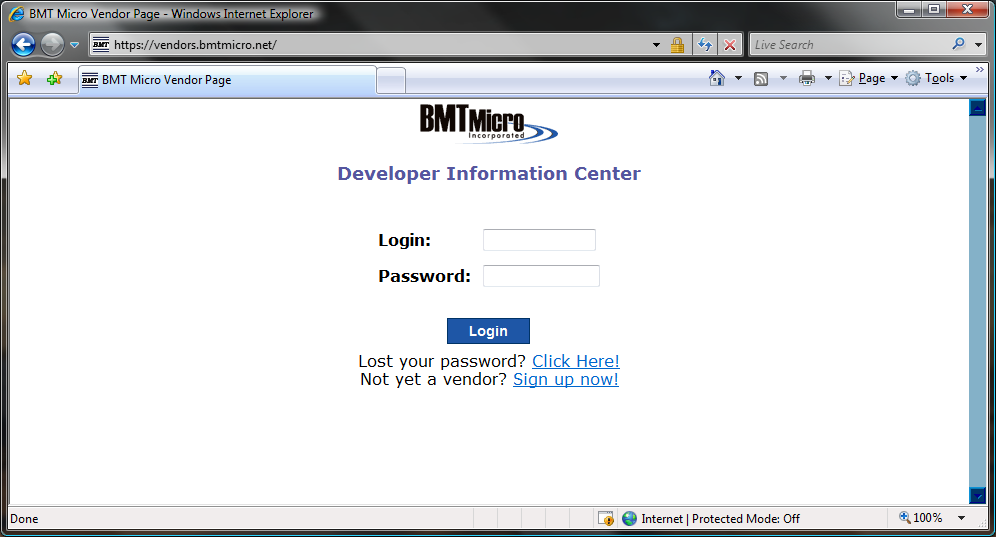Open the Page menu

tap(868, 78)
